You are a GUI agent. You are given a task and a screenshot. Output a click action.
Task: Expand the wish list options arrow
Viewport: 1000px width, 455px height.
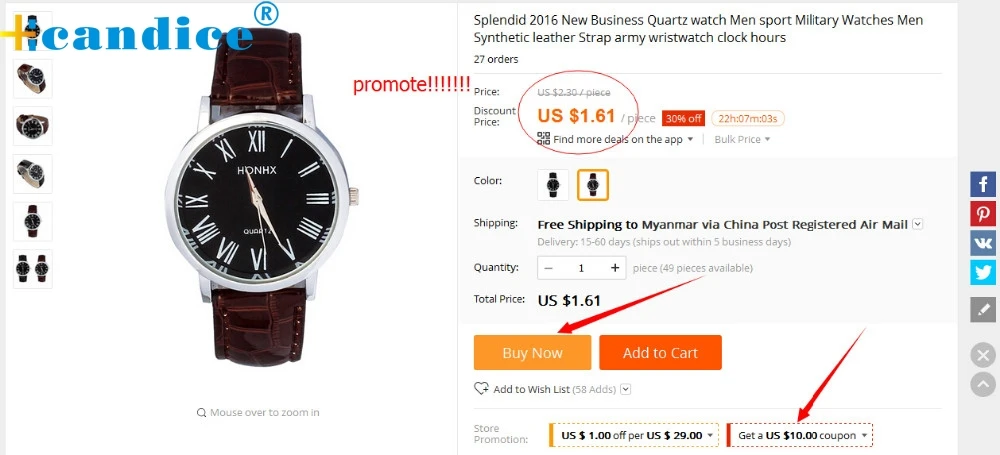(x=626, y=389)
